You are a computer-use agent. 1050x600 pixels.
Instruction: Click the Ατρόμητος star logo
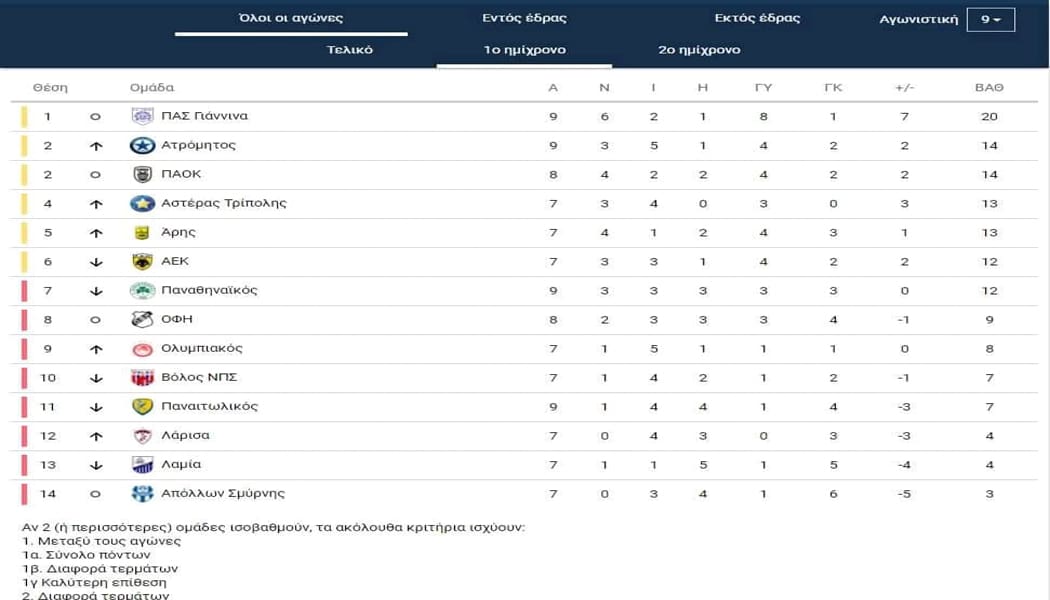click(142, 145)
